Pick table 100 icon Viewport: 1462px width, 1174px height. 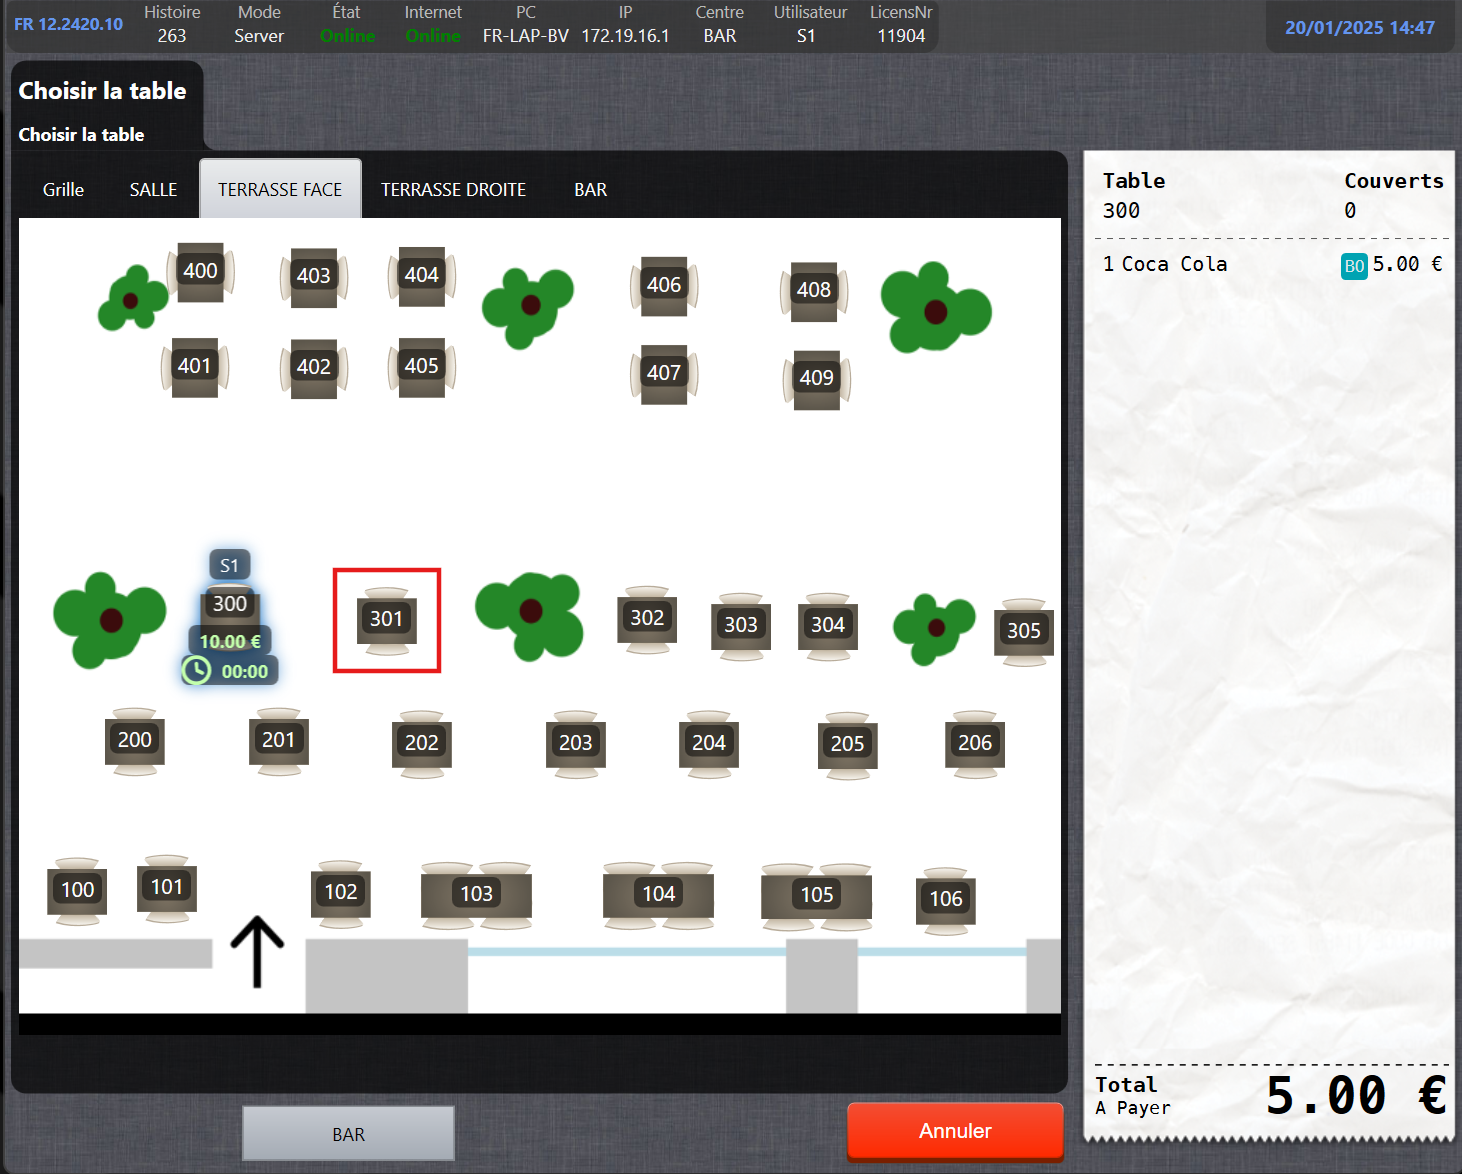click(78, 890)
